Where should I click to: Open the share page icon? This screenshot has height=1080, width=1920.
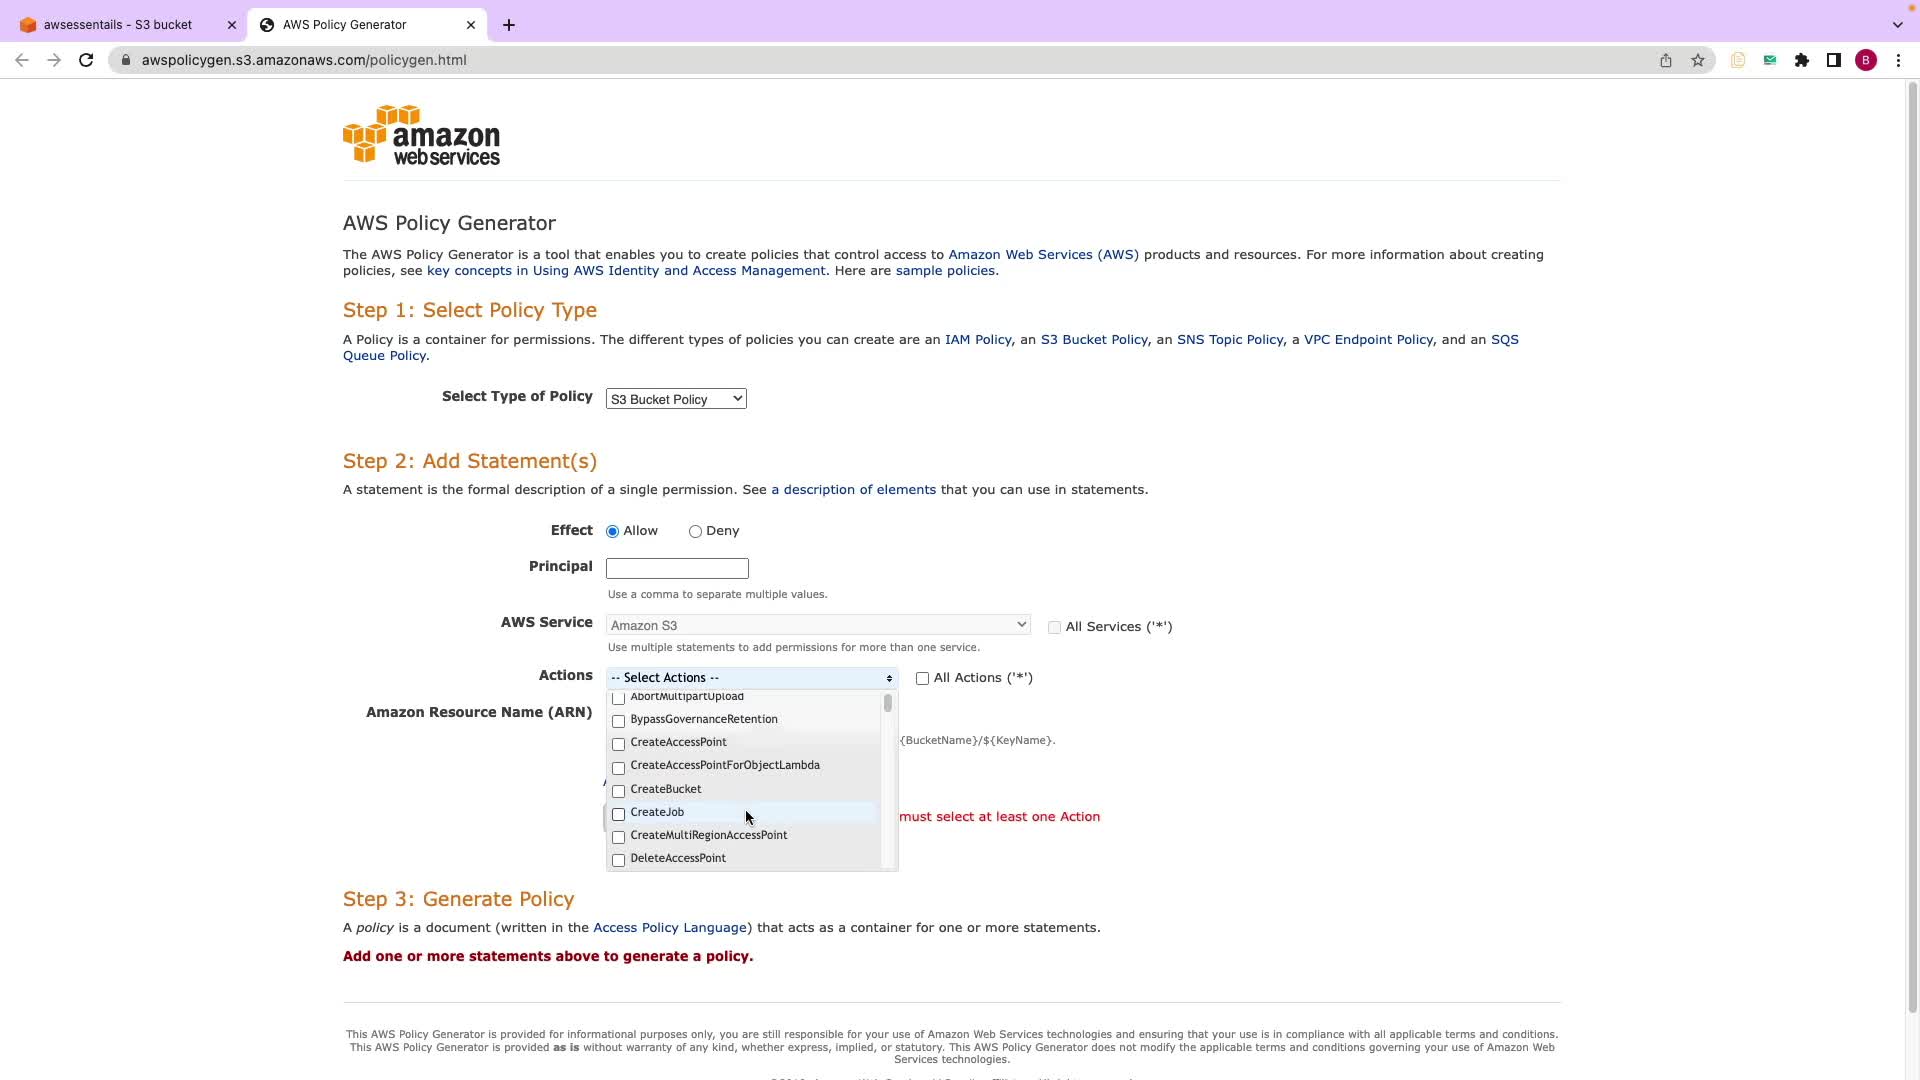1666,60
